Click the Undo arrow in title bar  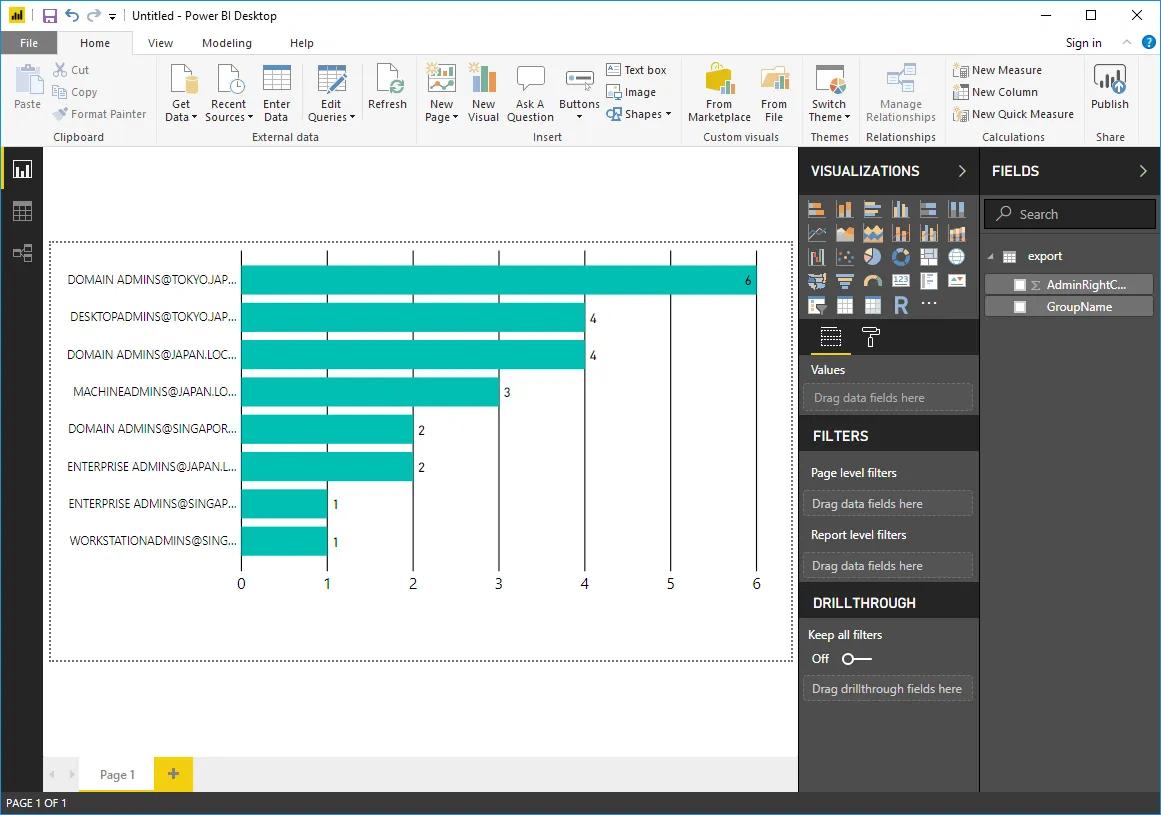point(72,16)
